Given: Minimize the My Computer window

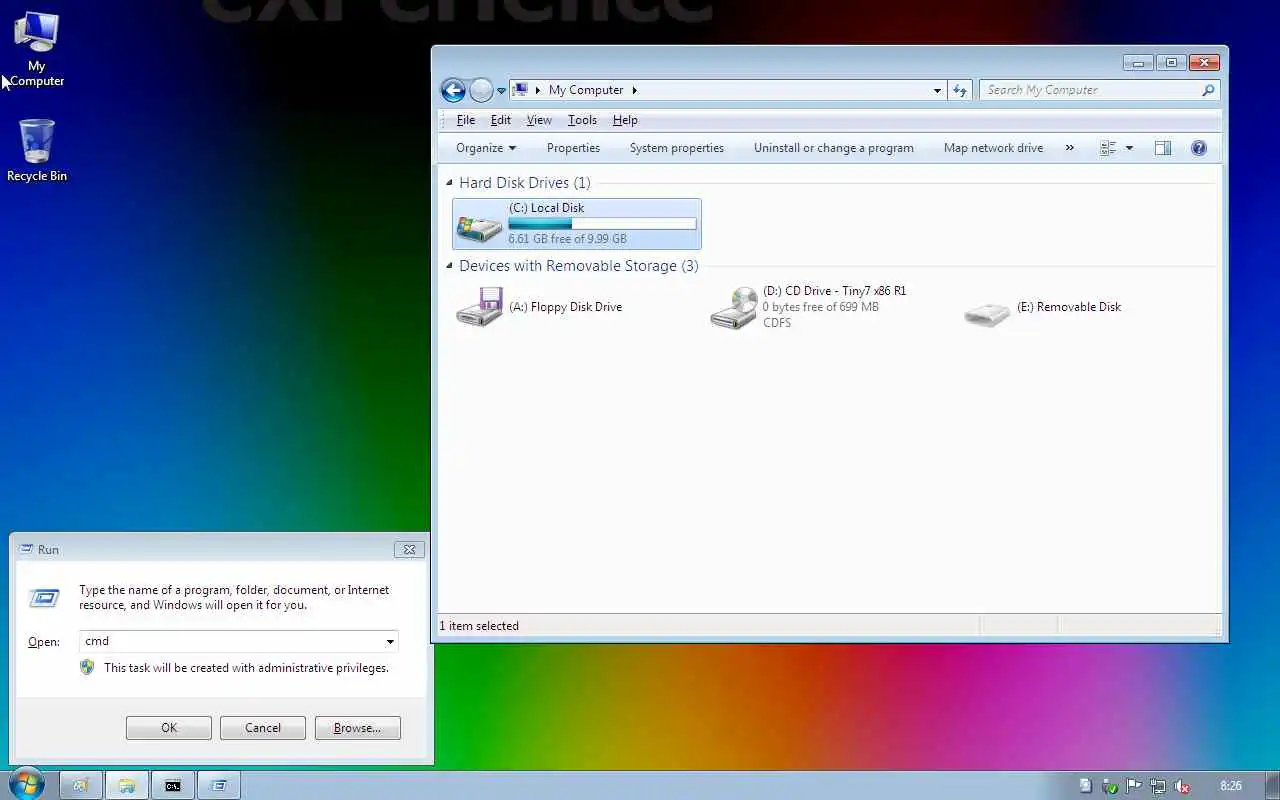Looking at the screenshot, I should click(1138, 62).
